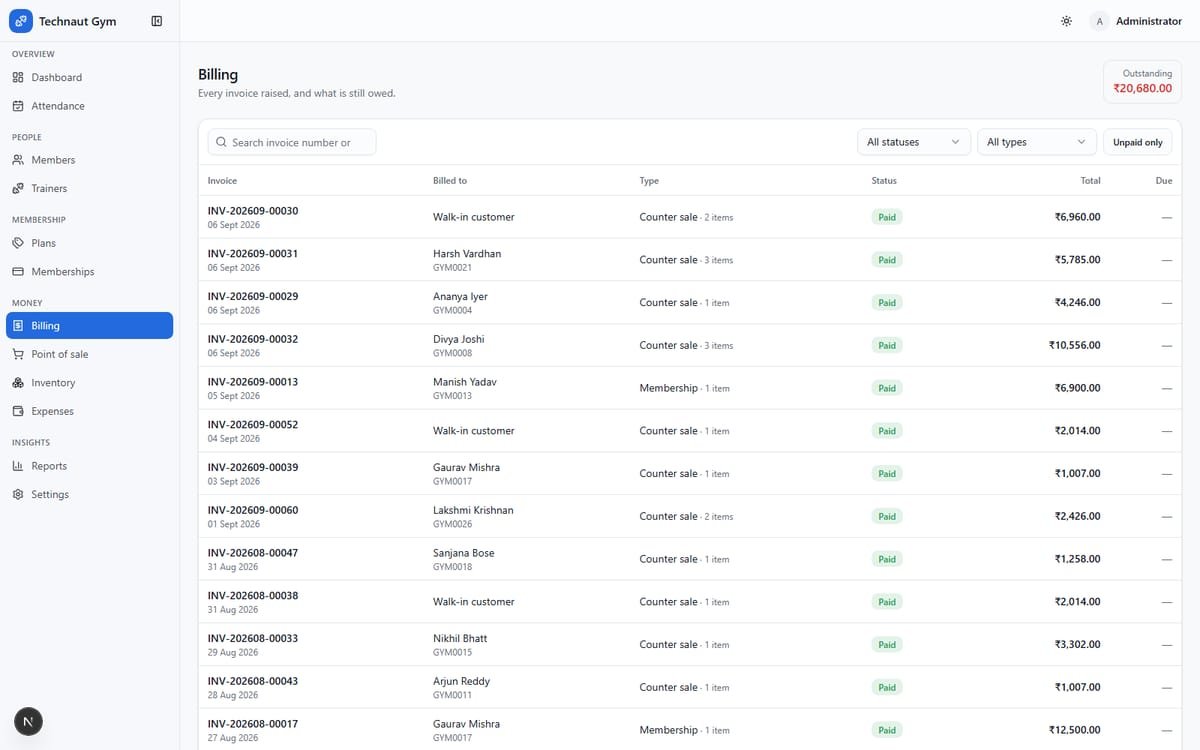
Task: Click billed-to name Nikhil Bhatt
Action: point(460,639)
